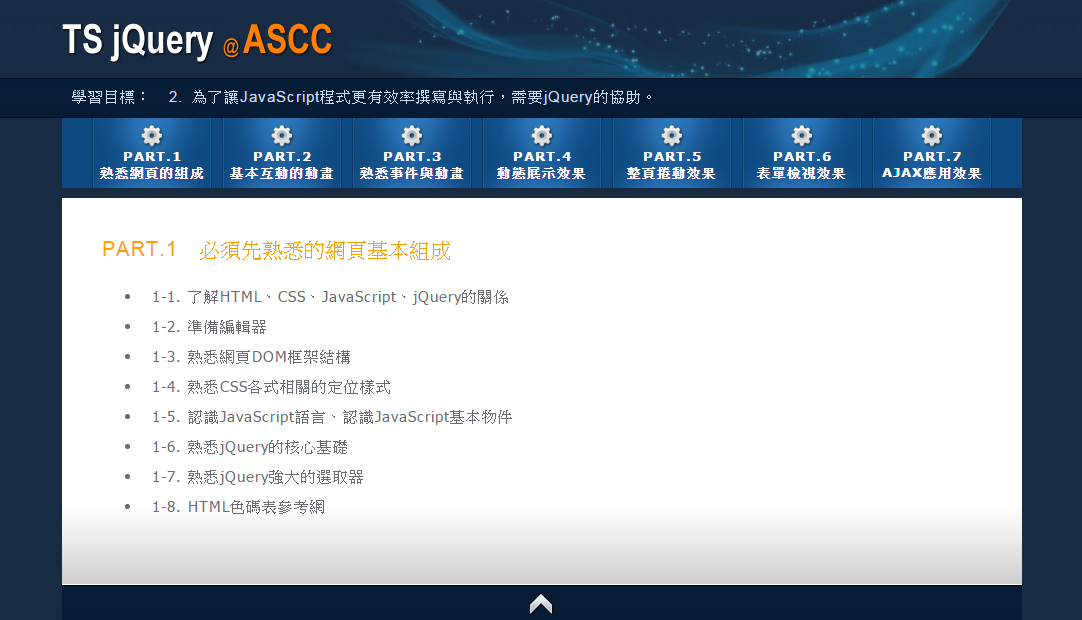
Task: Click the gear icon above PART.2
Action: click(x=282, y=135)
